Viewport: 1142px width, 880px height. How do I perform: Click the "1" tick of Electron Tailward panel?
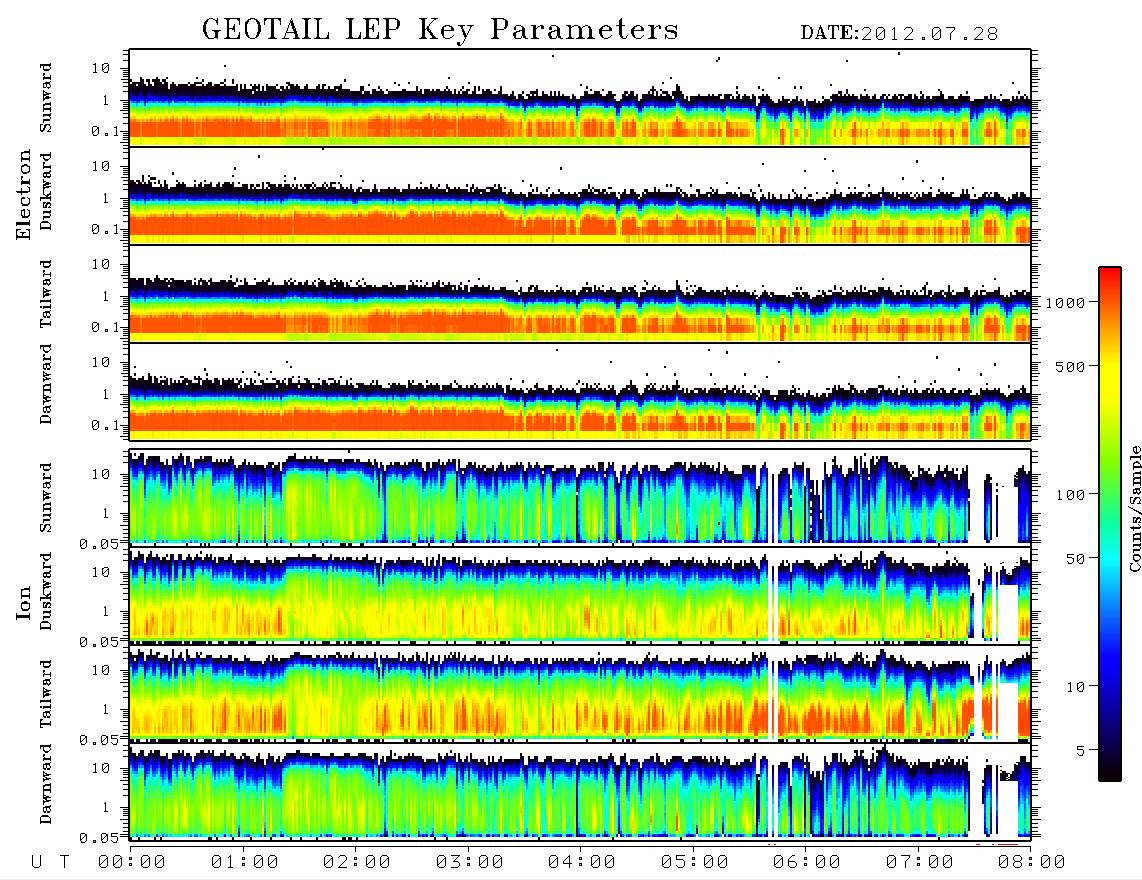(106, 296)
